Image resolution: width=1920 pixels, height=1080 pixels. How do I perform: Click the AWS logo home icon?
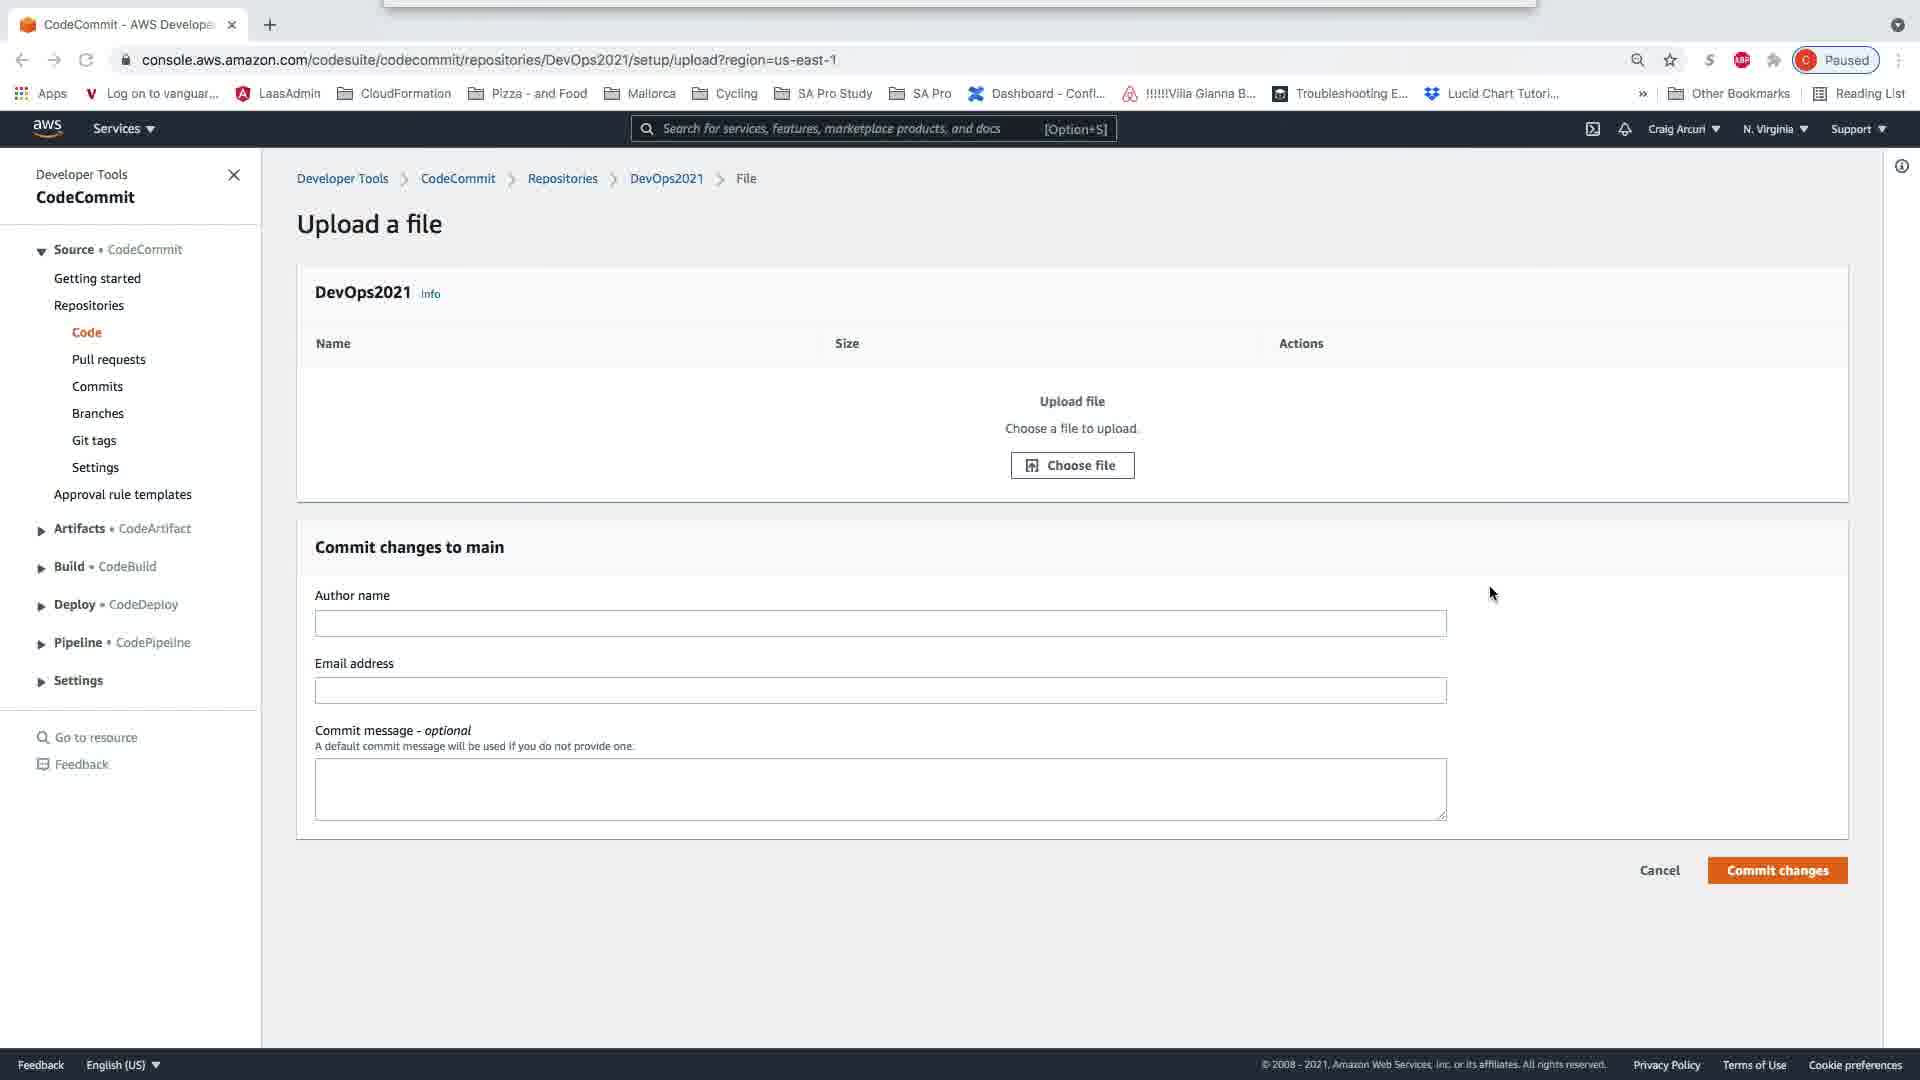click(47, 128)
